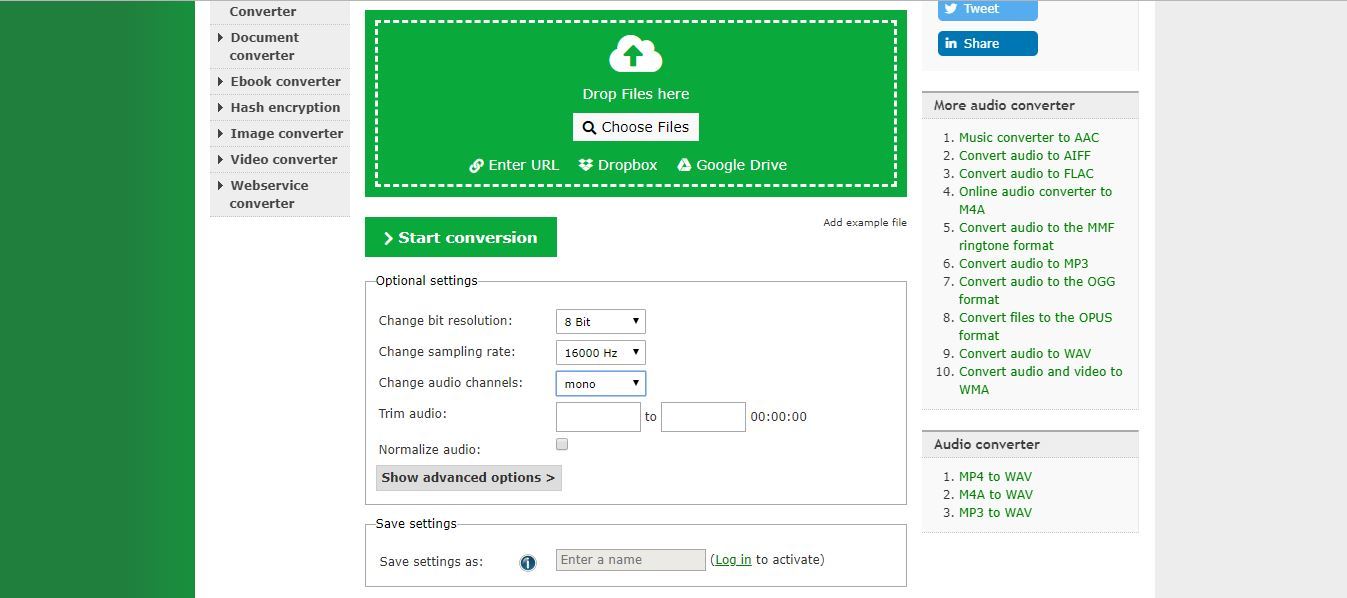Click the Google Drive logo icon
This screenshot has width=1347, height=598.
[x=684, y=165]
